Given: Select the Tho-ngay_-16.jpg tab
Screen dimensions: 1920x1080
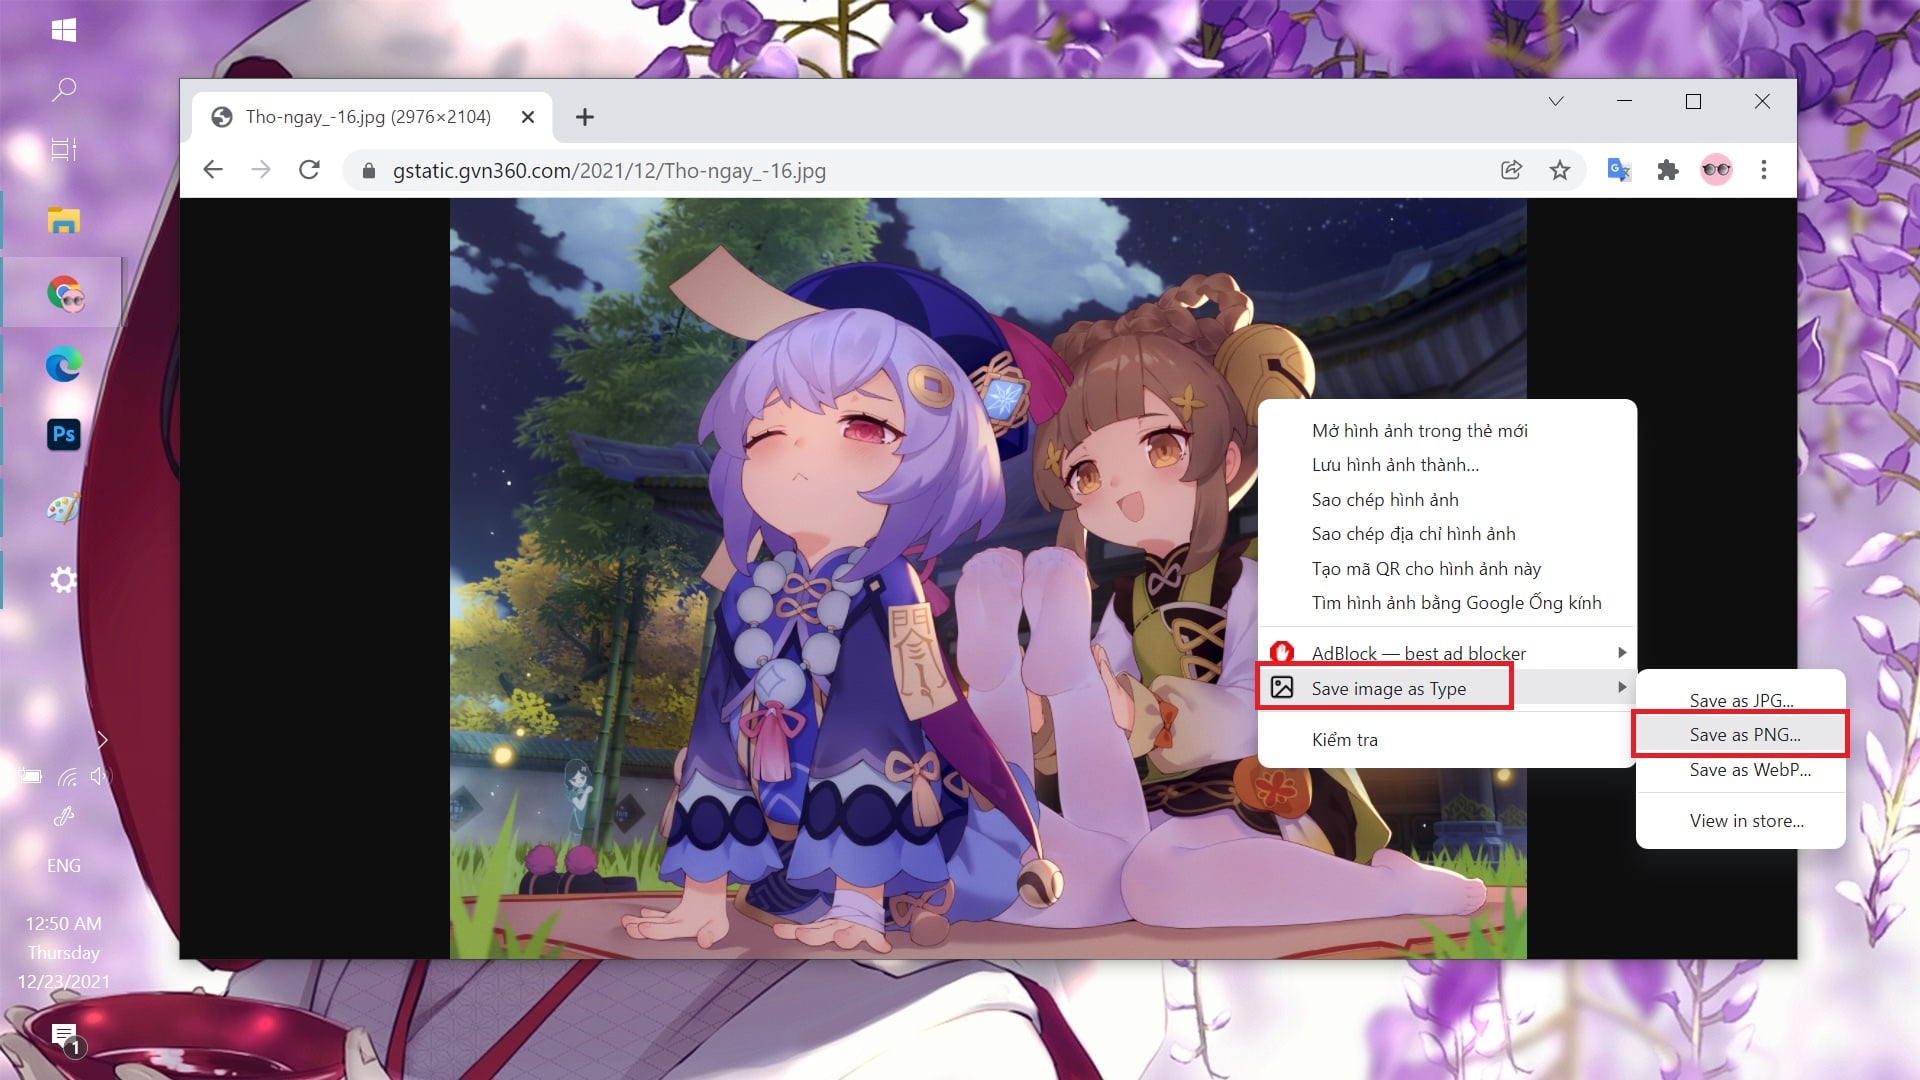Looking at the screenshot, I should (371, 117).
